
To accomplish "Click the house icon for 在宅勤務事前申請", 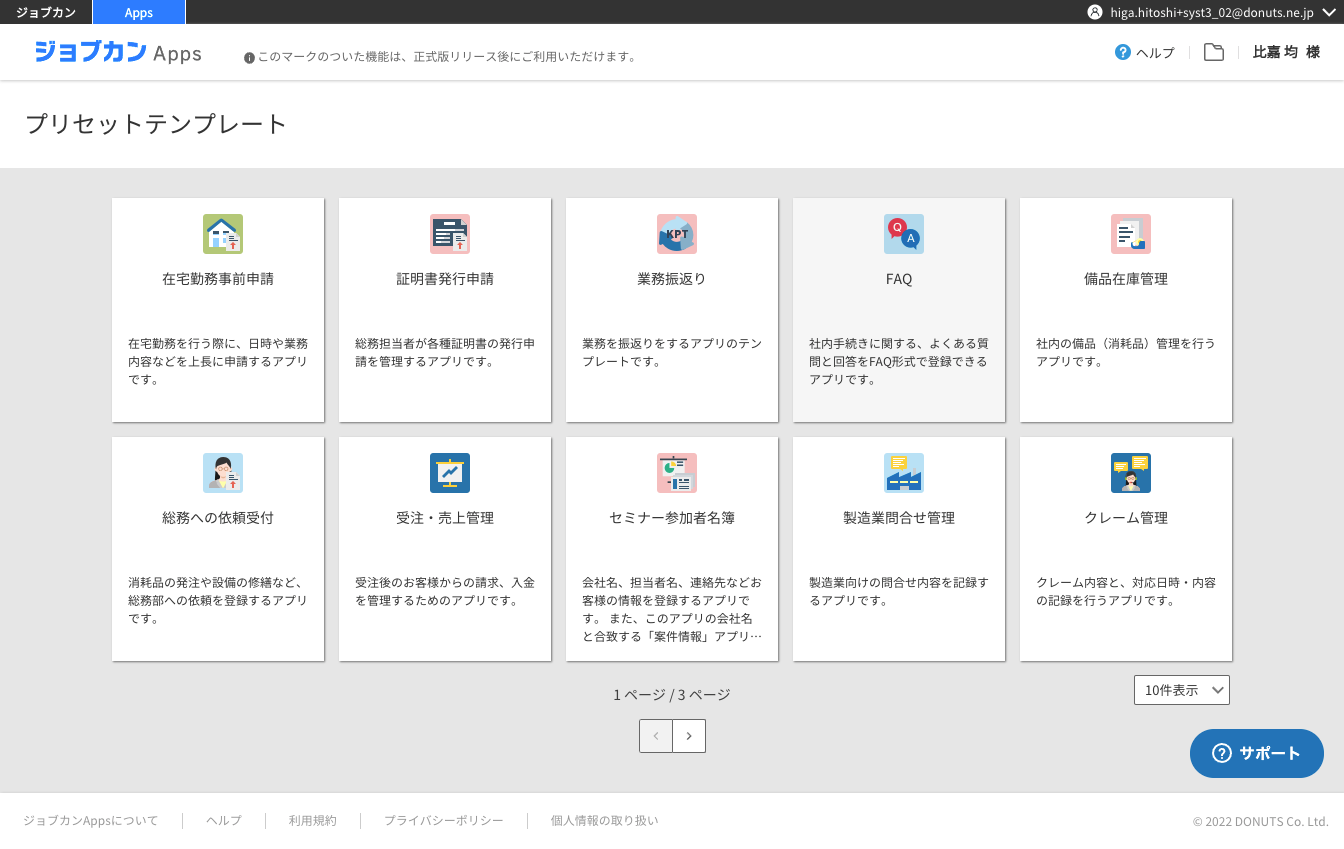I will click(x=222, y=234).
